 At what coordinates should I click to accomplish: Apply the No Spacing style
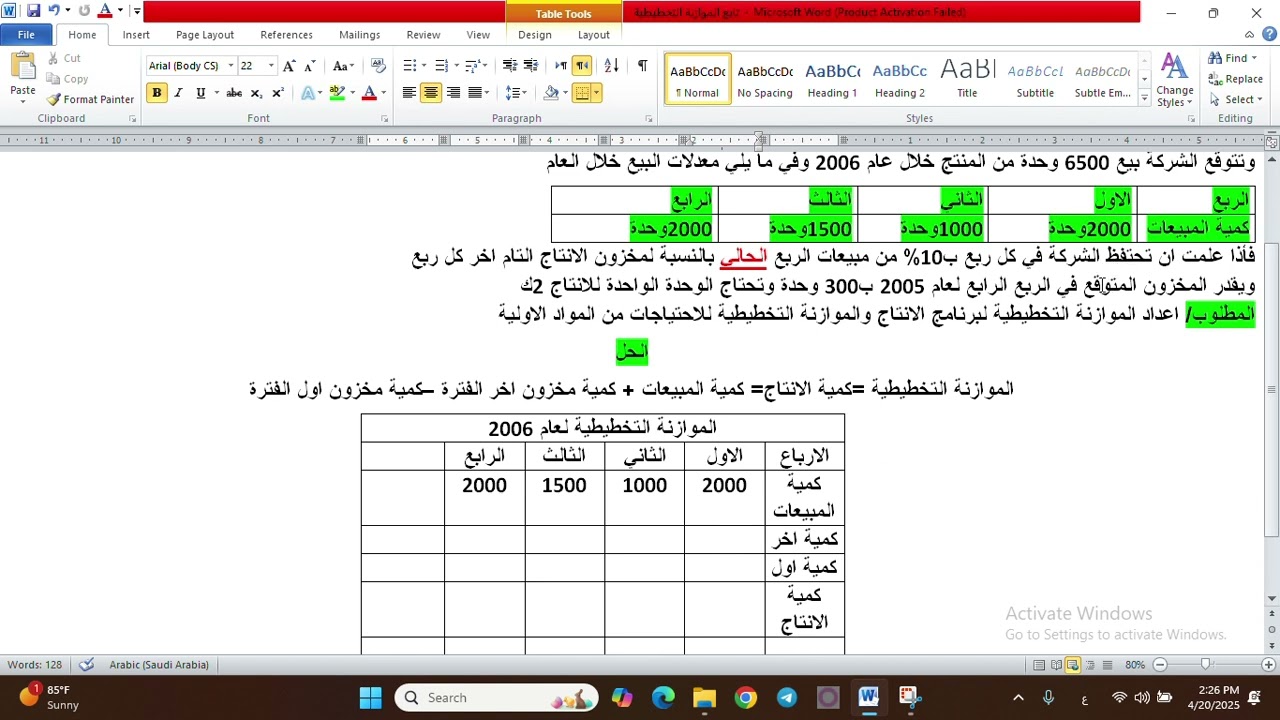(765, 79)
